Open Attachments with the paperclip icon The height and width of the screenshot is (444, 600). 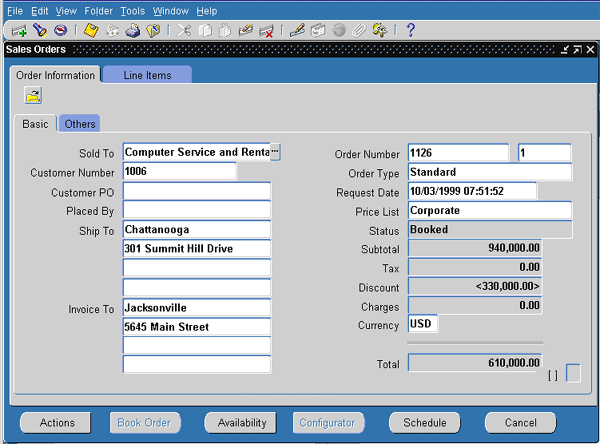click(x=359, y=30)
